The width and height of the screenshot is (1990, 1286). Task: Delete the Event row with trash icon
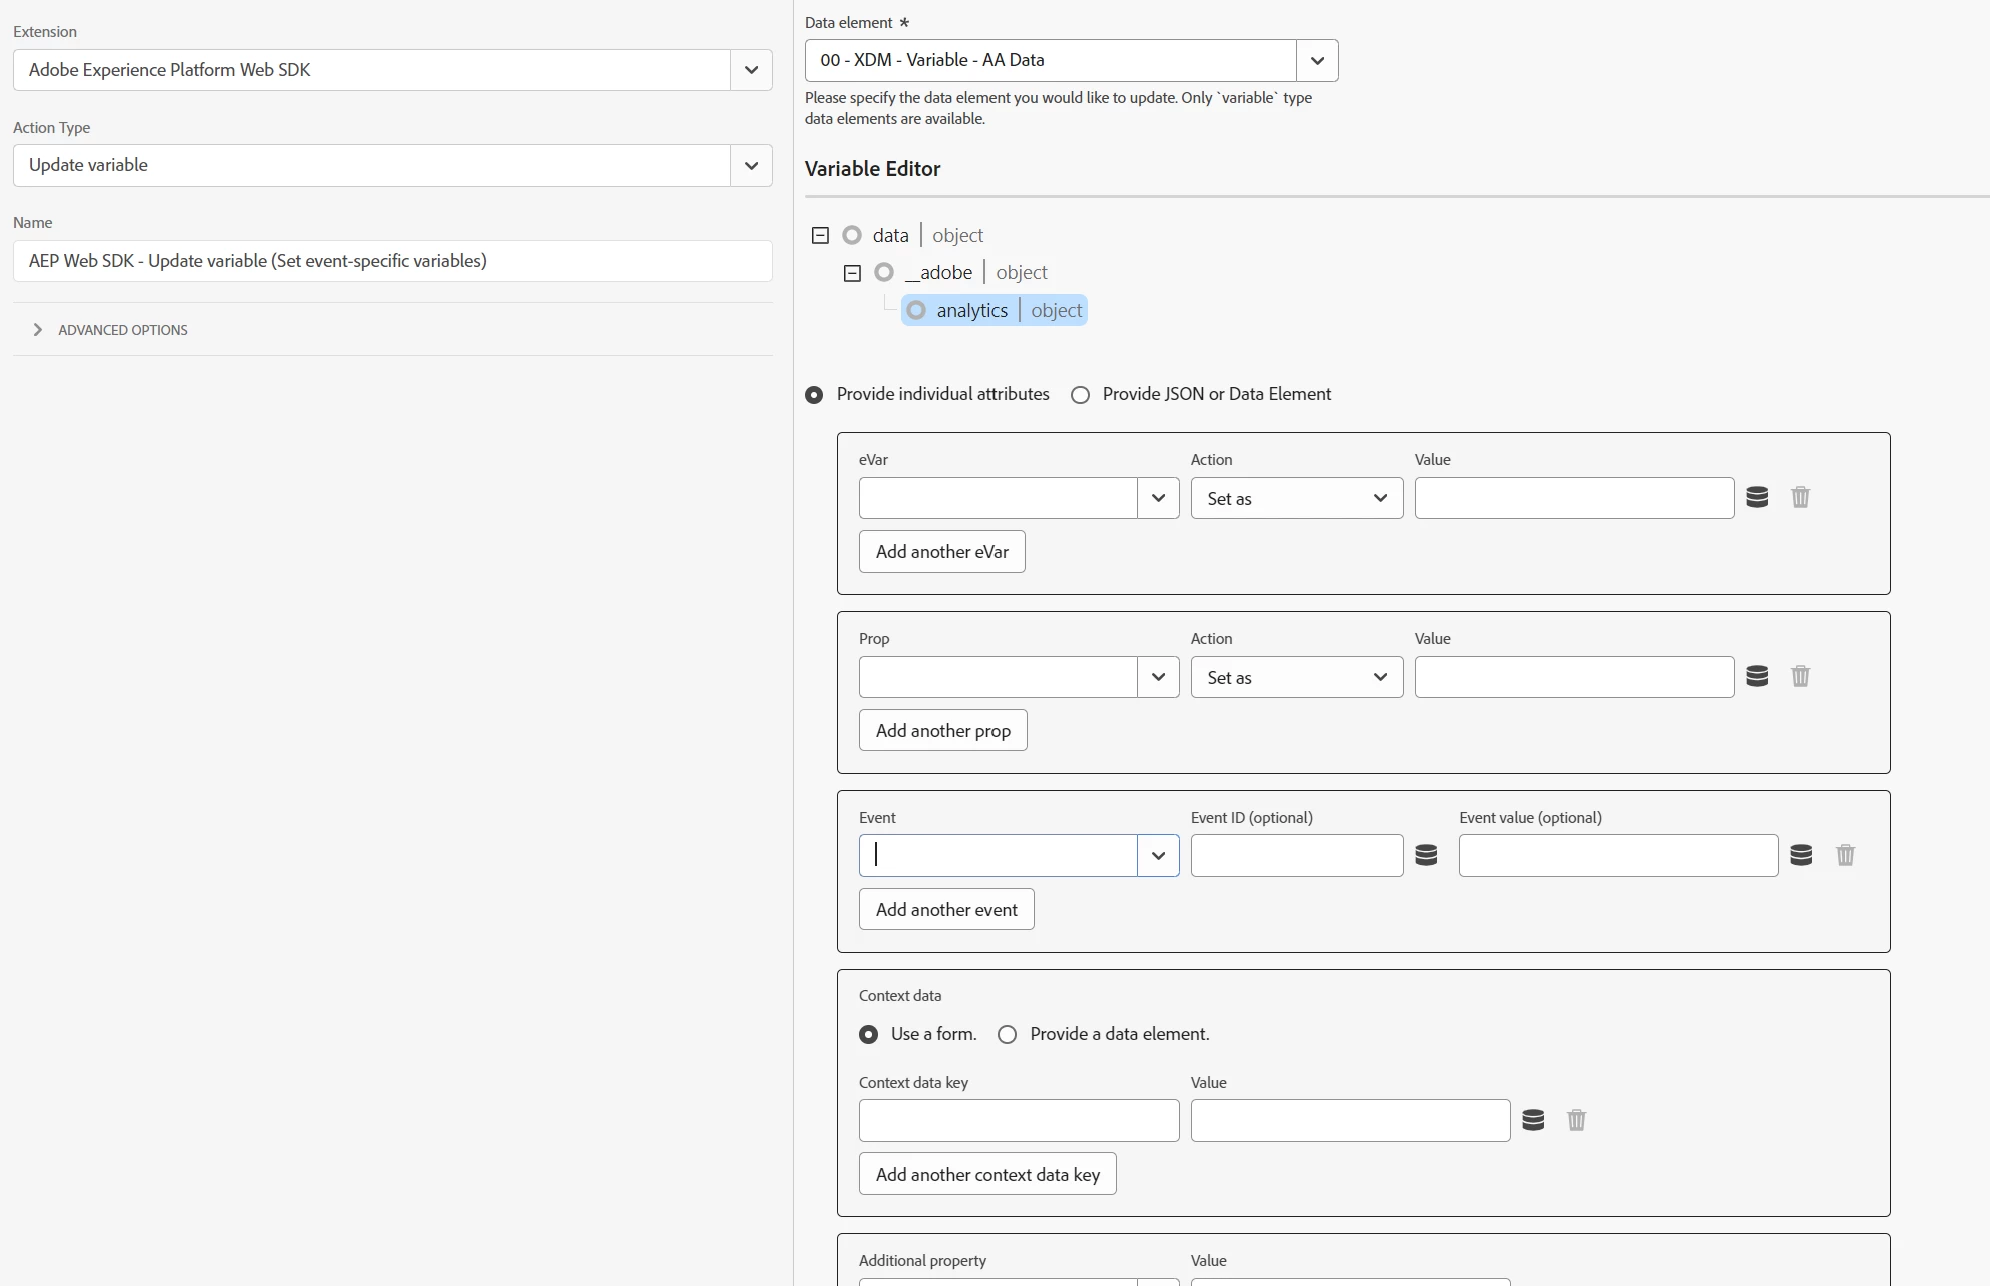(1845, 855)
